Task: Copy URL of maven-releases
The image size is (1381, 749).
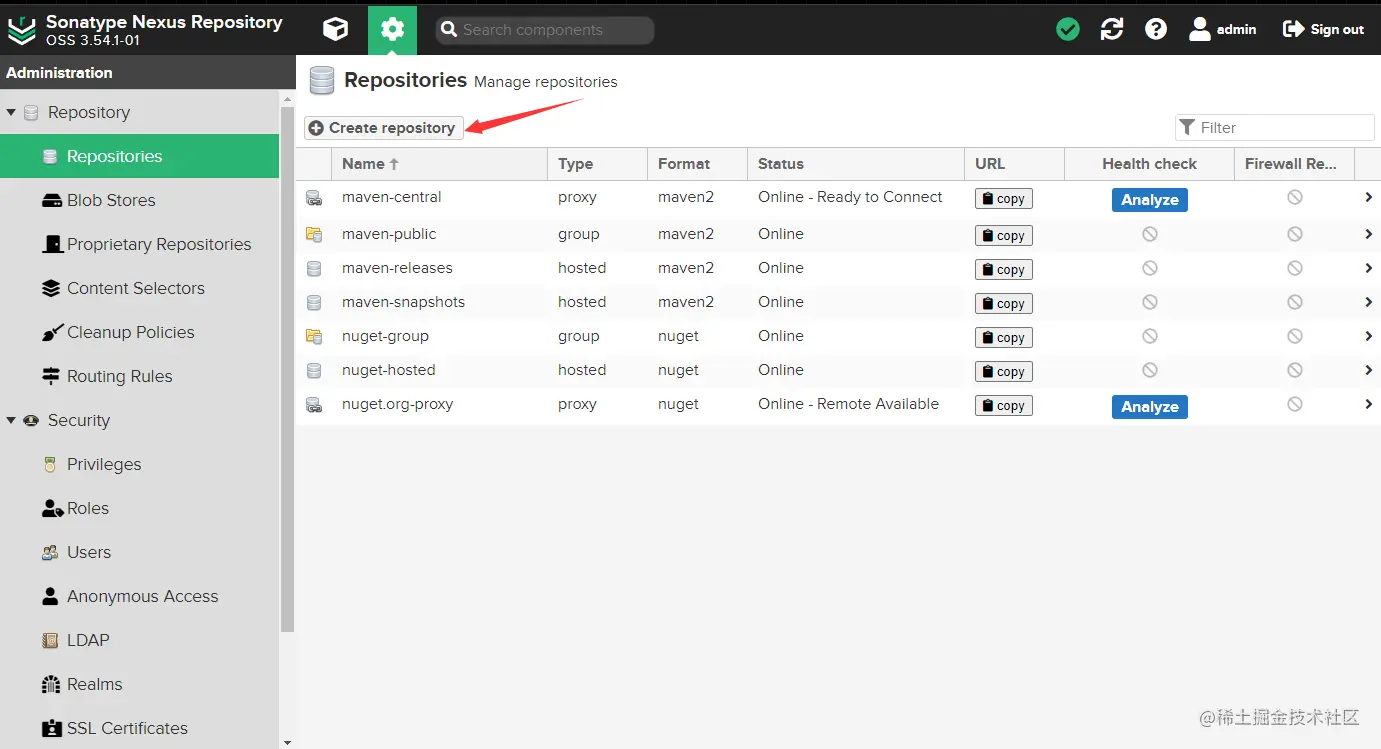Action: 1004,270
